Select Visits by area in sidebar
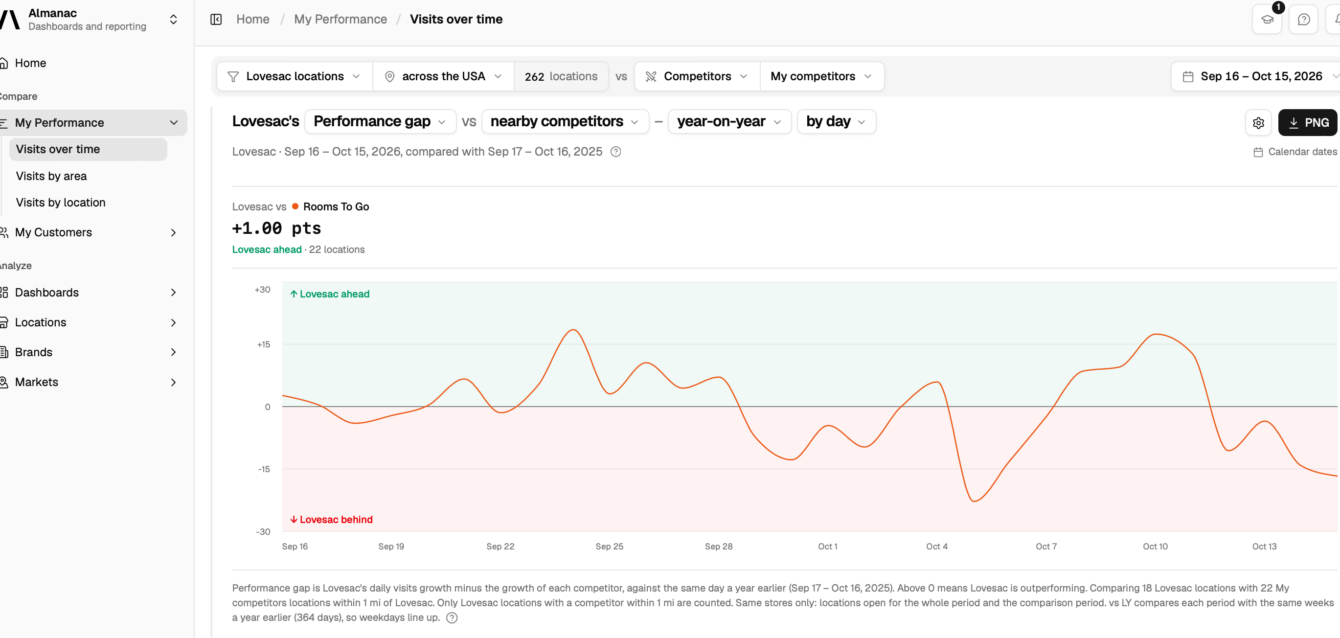This screenshot has width=1340, height=638. [x=51, y=176]
